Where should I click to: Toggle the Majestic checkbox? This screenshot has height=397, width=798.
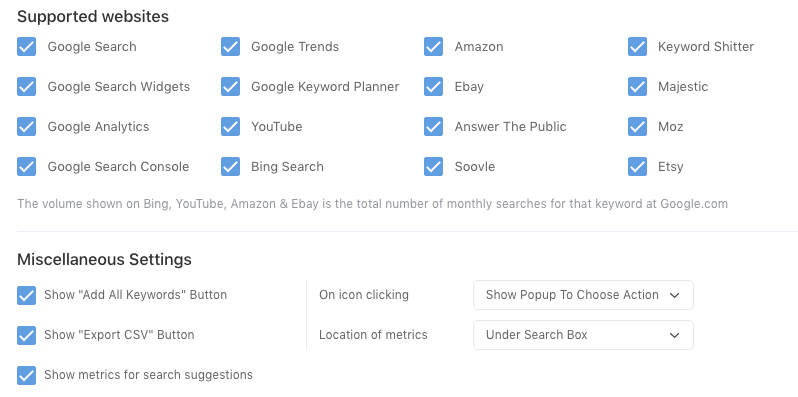(637, 87)
